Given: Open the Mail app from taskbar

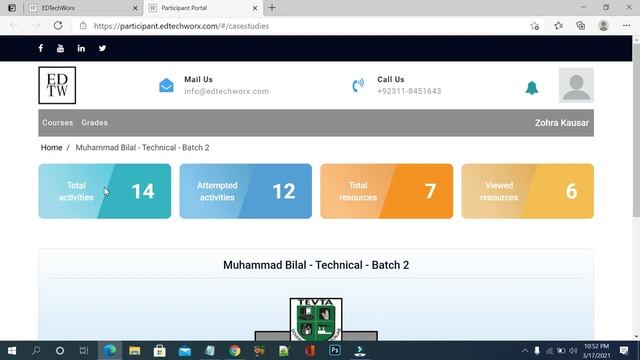Looking at the screenshot, I should point(184,351).
